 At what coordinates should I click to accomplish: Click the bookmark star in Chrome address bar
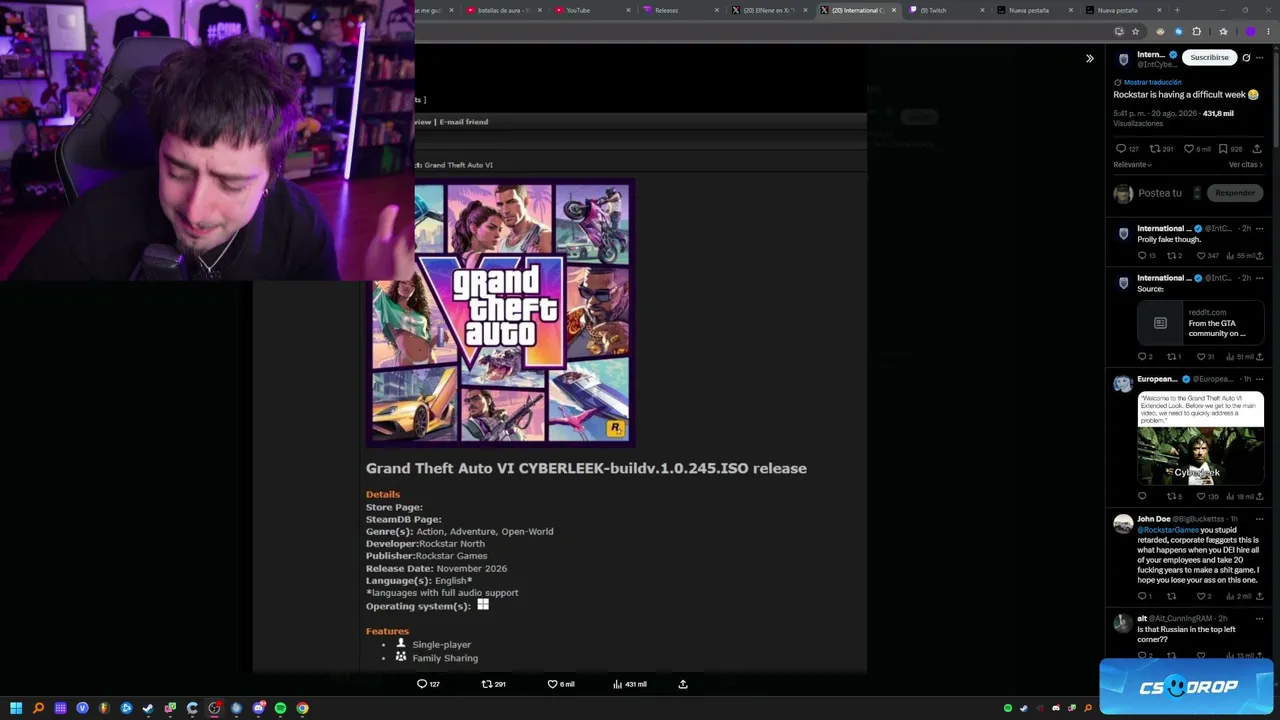(x=1135, y=31)
